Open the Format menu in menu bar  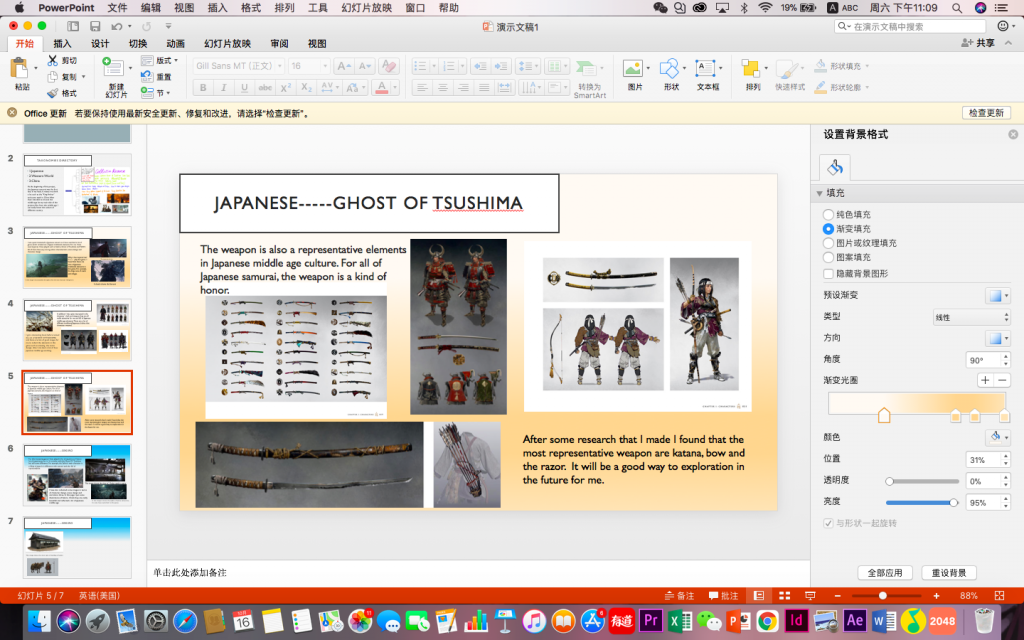pos(251,8)
